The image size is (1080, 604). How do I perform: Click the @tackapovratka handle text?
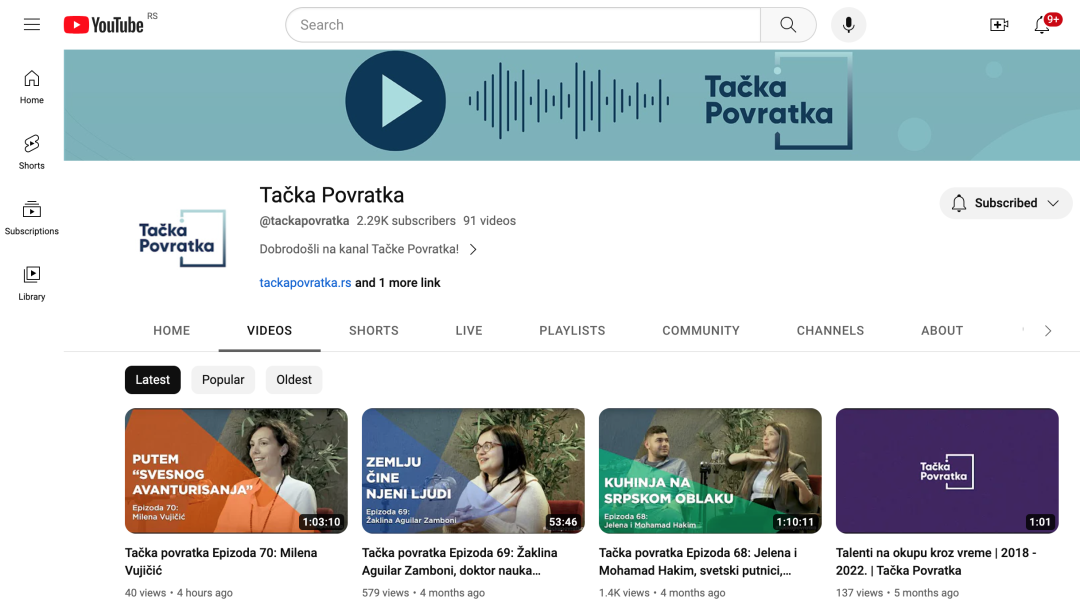304,221
